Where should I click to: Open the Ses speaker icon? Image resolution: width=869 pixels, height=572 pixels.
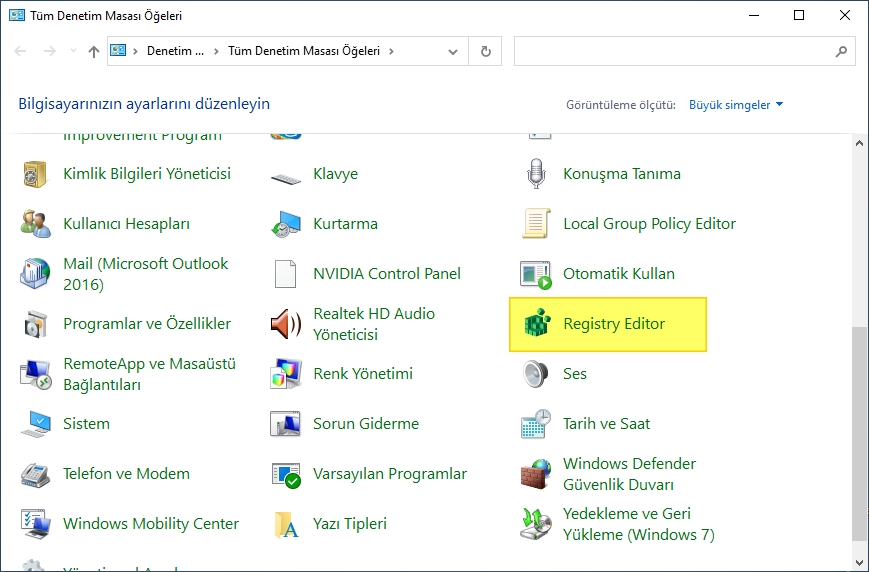536,374
